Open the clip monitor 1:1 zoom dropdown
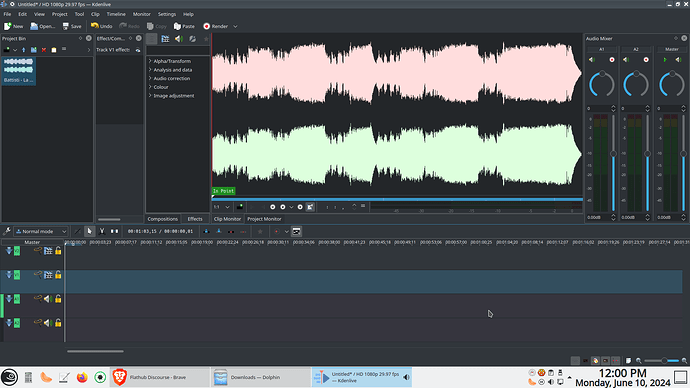The image size is (690, 388). point(222,207)
